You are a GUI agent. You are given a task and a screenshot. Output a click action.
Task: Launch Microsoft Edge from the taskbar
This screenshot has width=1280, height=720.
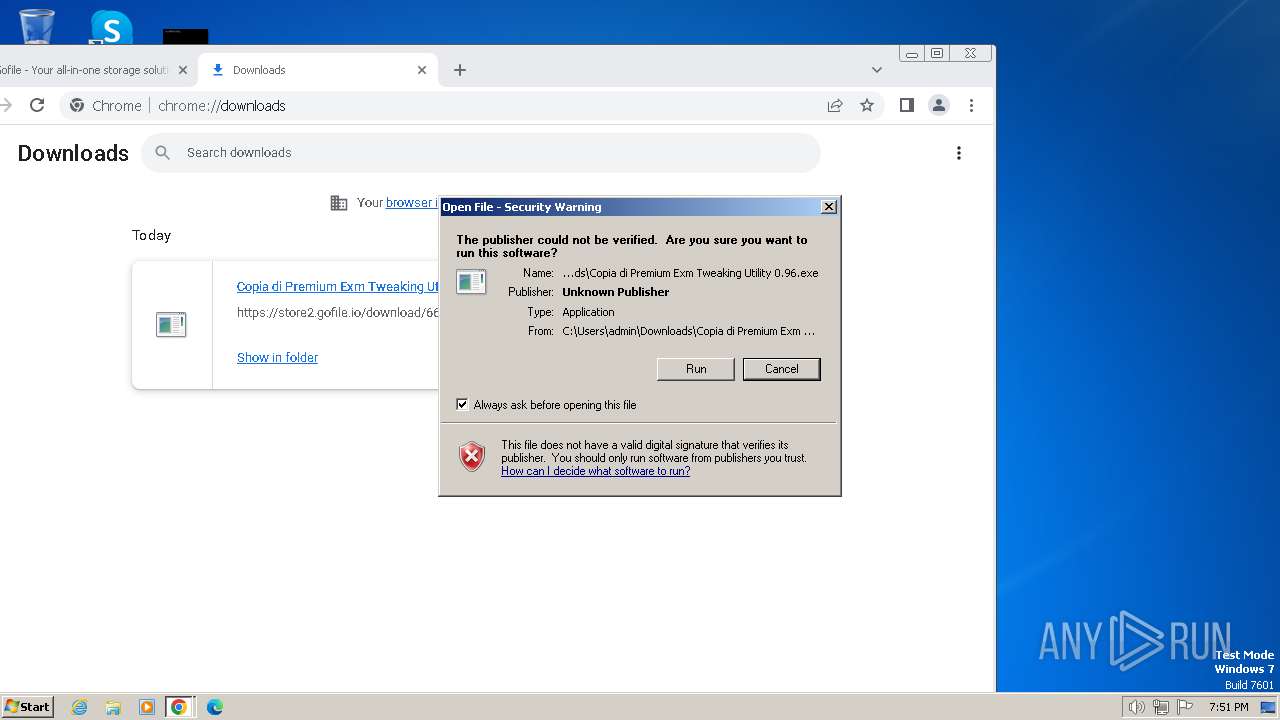214,707
